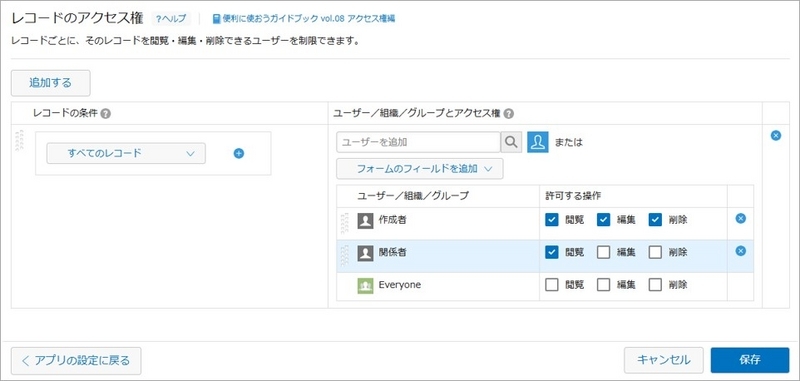The width and height of the screenshot is (800, 381).
Task: Click the magnifier icon beside the user search box
Action: [511, 142]
